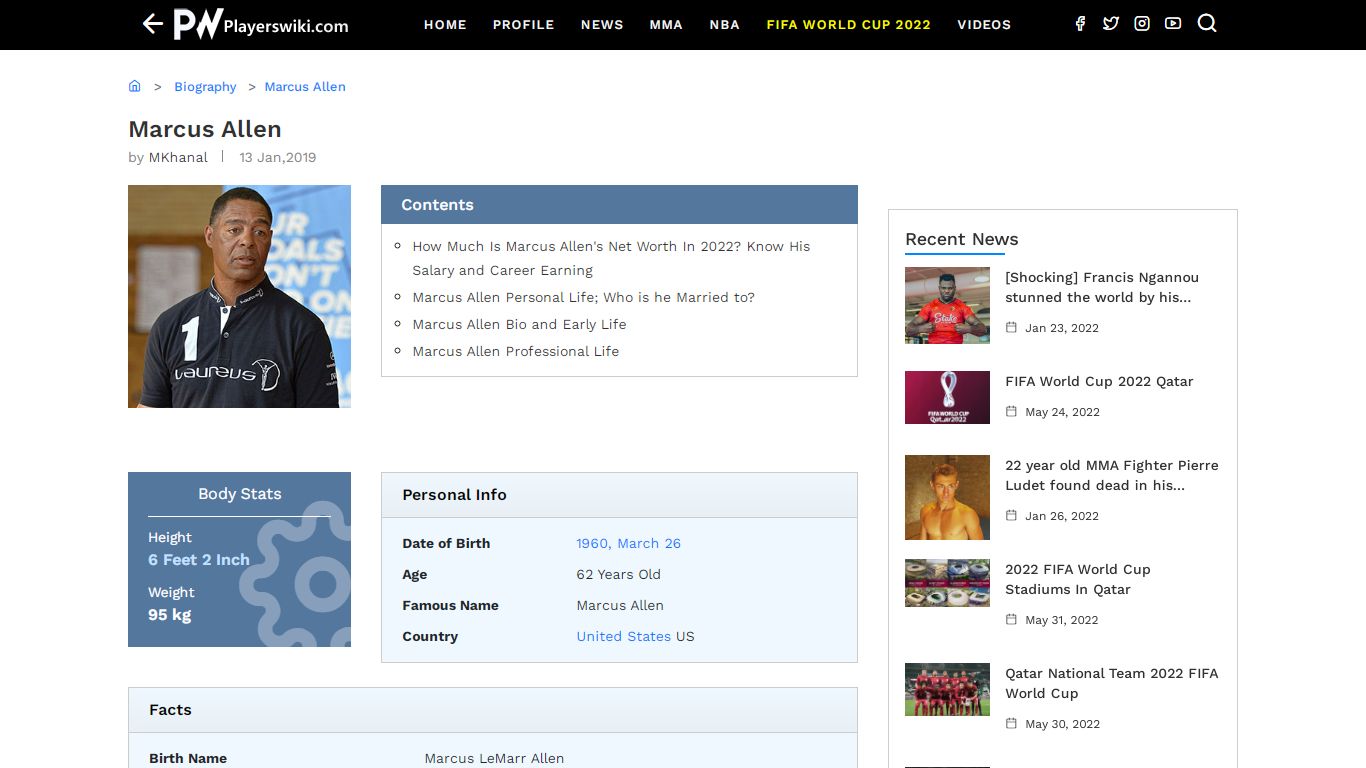
Task: Open the Francis Ngannou news thumbnail
Action: 947,305
